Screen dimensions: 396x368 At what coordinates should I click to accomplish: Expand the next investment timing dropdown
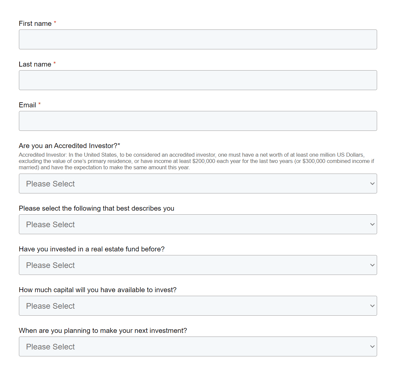(x=198, y=346)
